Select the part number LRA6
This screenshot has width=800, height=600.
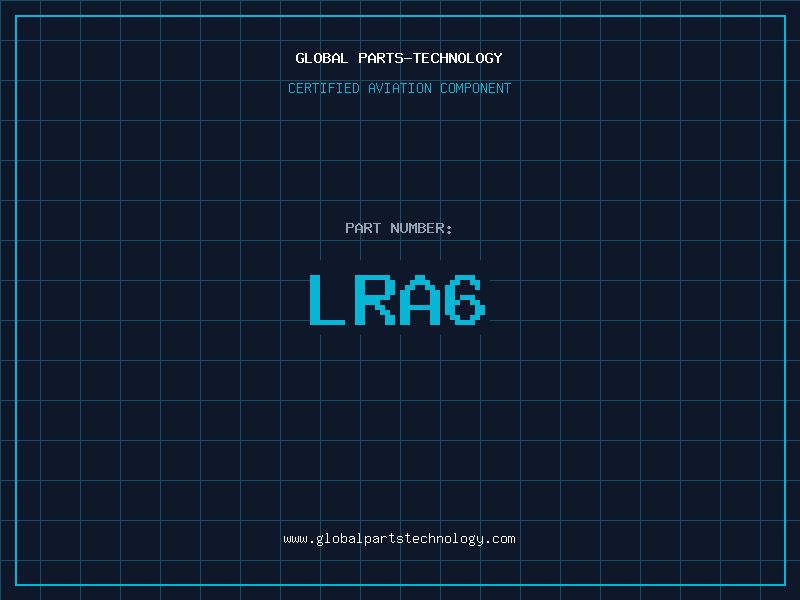point(397,299)
